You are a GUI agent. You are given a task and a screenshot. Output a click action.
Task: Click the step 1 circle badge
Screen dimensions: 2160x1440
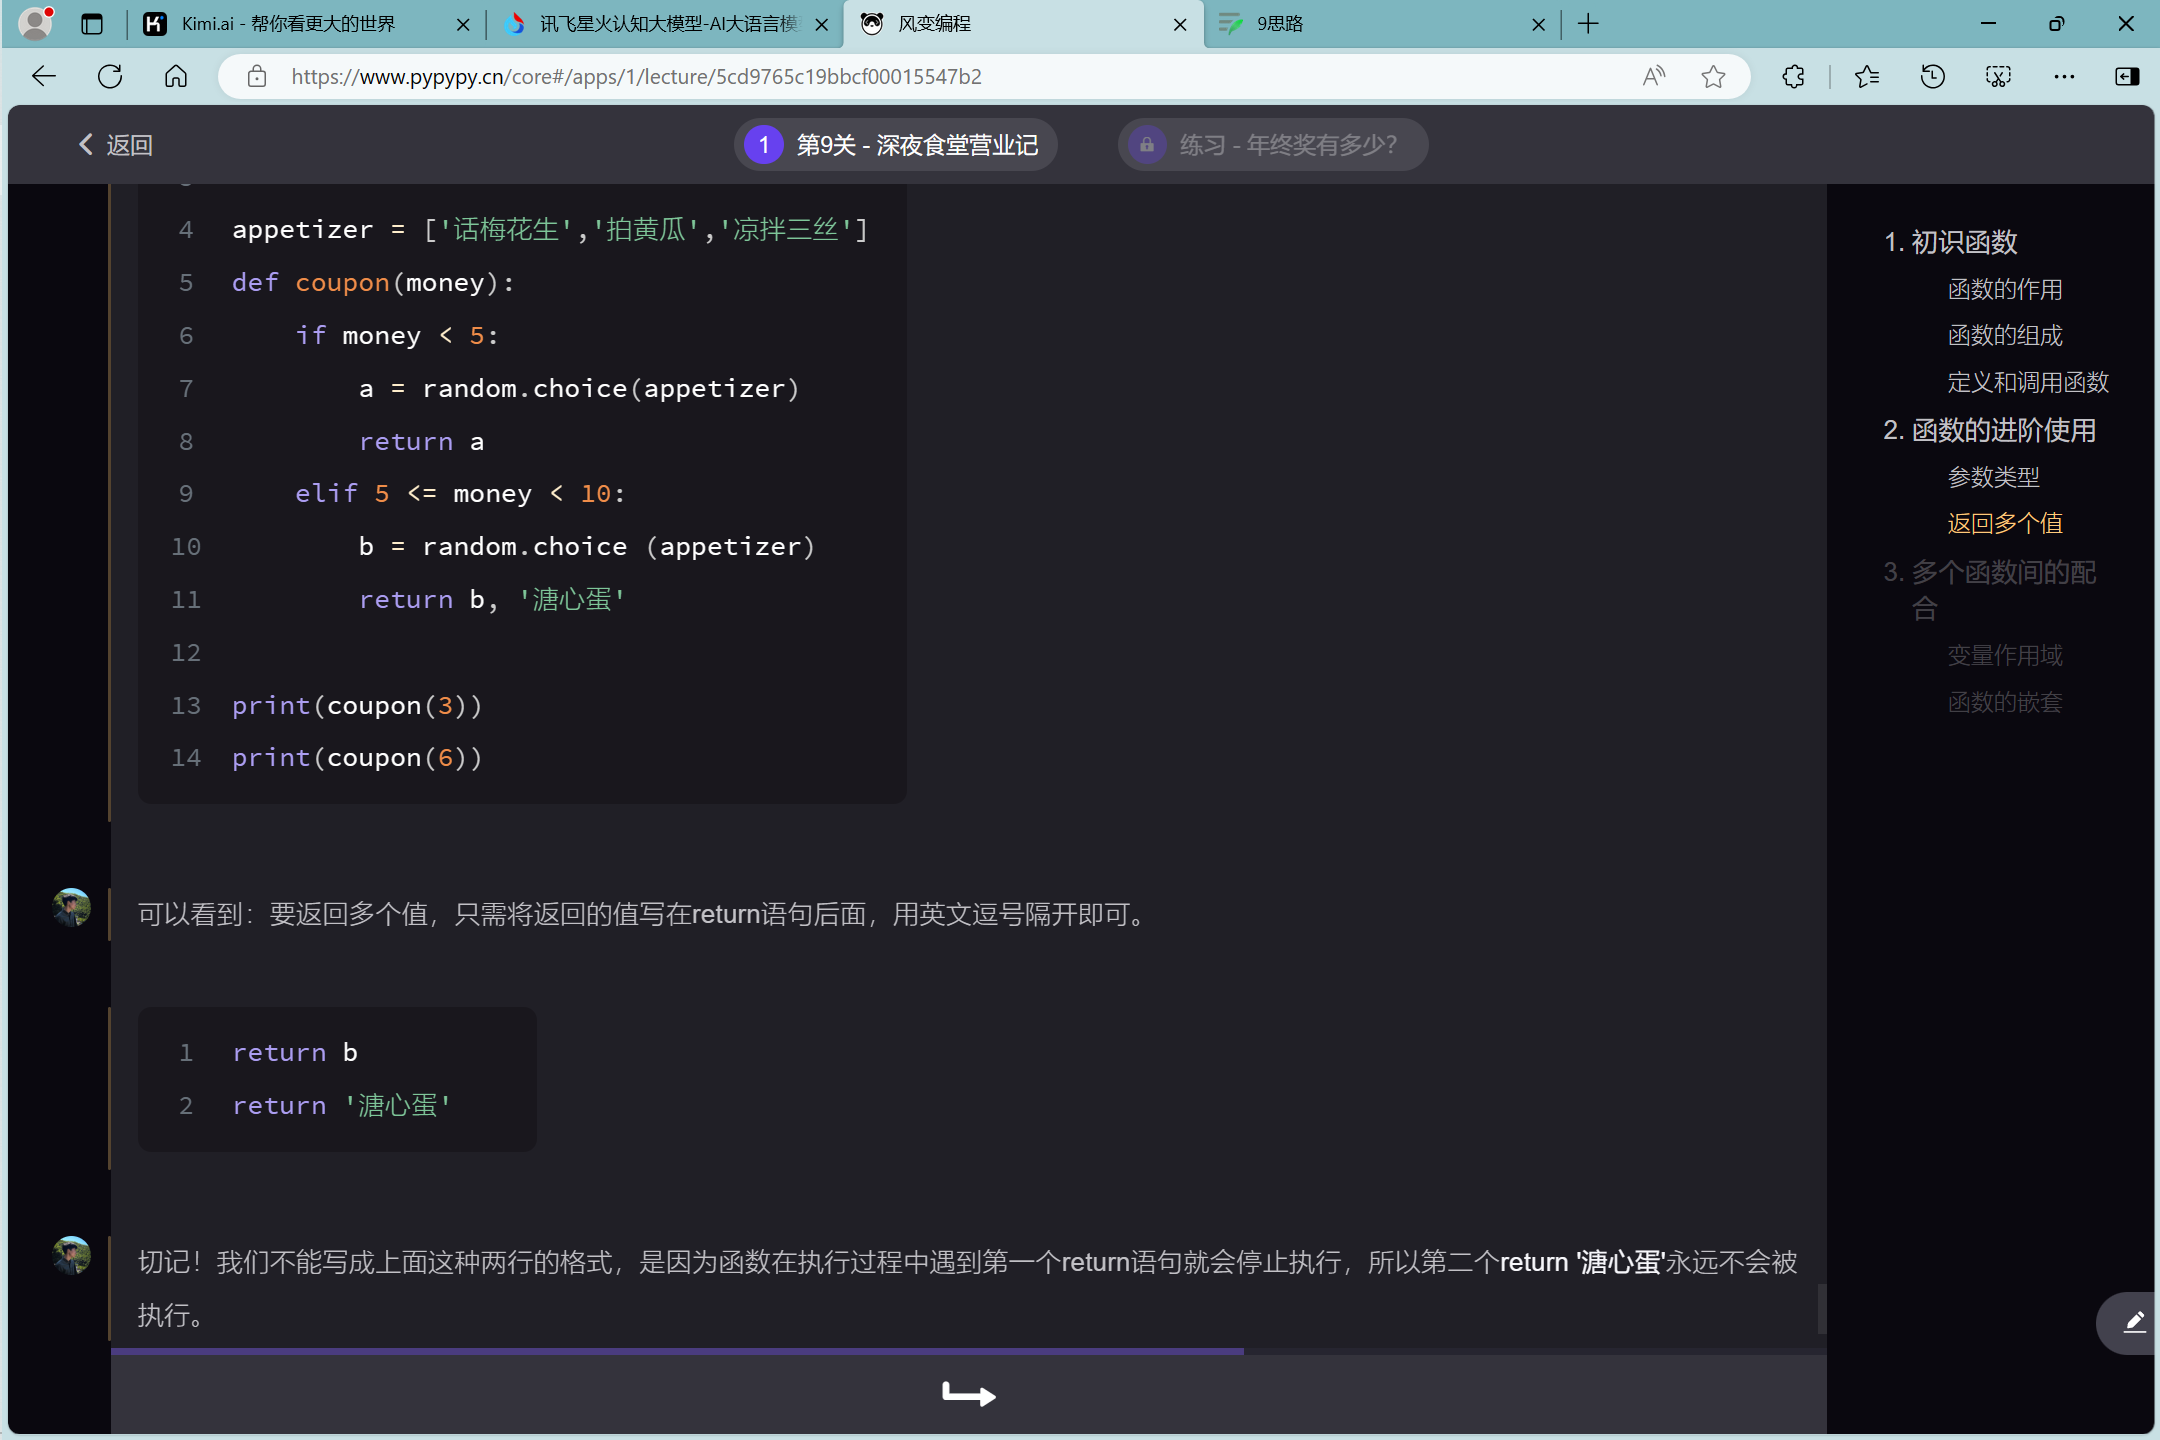[x=764, y=145]
